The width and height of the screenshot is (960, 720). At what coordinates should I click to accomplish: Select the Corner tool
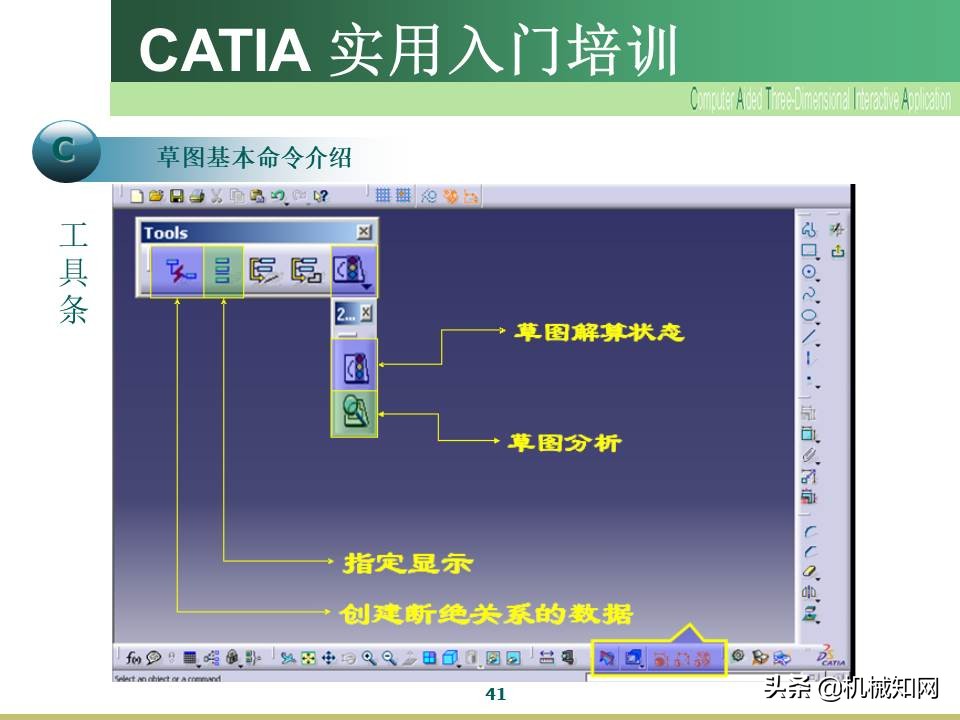coord(809,533)
